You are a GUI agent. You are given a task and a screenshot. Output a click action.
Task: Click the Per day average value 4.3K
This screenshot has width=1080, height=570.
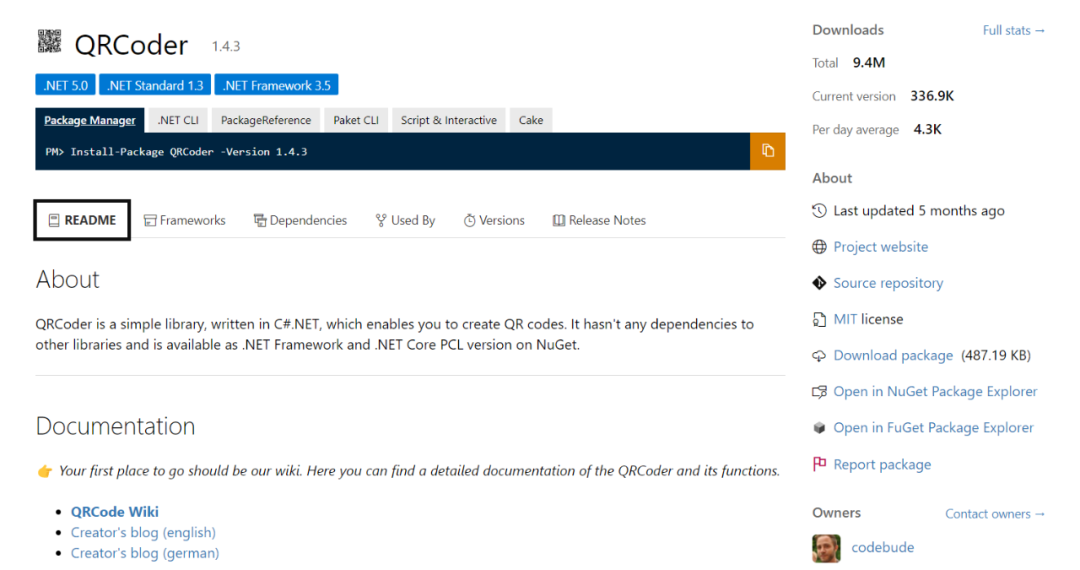point(927,129)
